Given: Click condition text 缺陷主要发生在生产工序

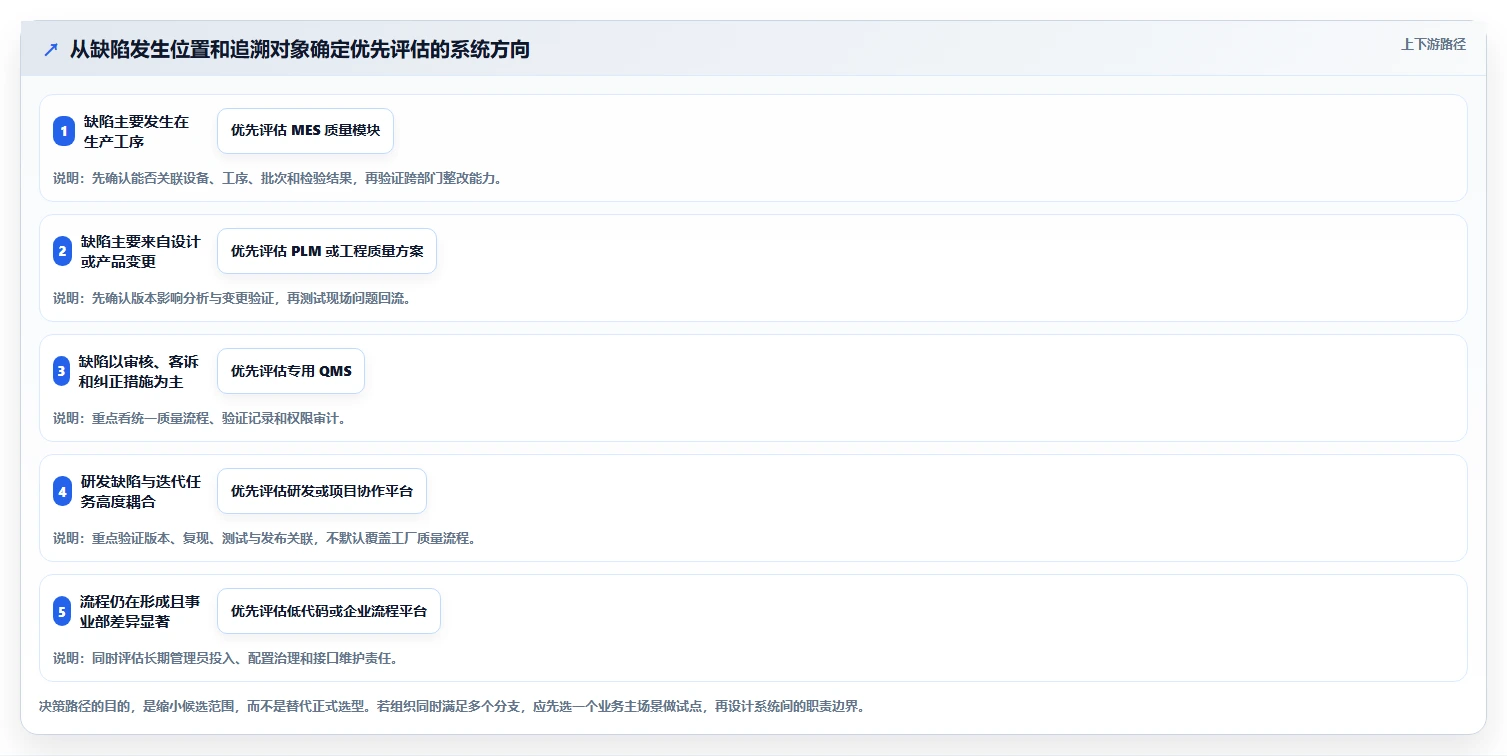Looking at the screenshot, I should [136, 131].
